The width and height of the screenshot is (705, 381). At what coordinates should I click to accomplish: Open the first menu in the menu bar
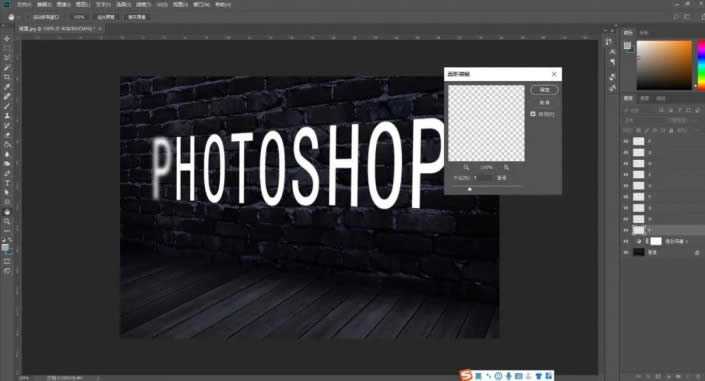(x=23, y=4)
